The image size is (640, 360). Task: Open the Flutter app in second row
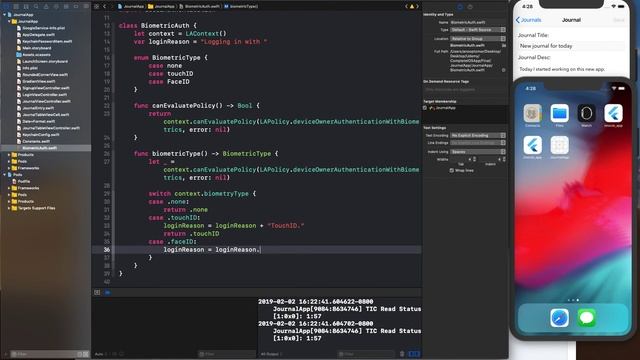533,145
